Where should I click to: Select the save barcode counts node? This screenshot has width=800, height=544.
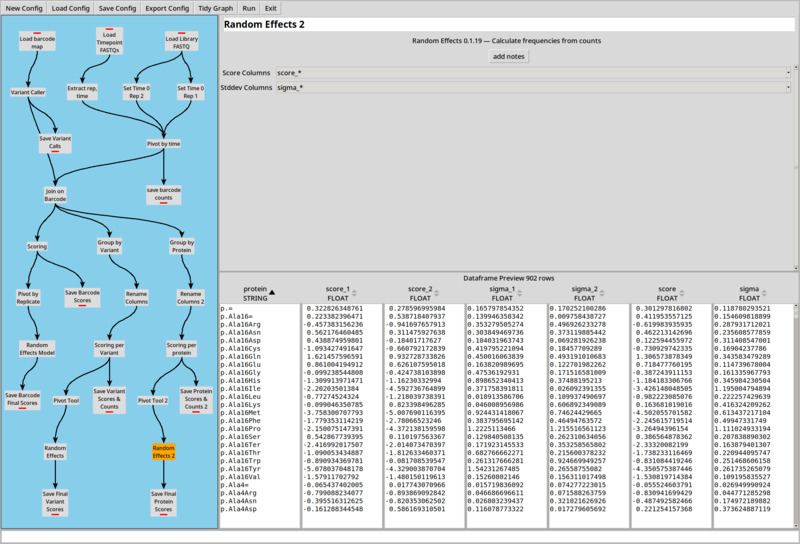pyautogui.click(x=163, y=194)
